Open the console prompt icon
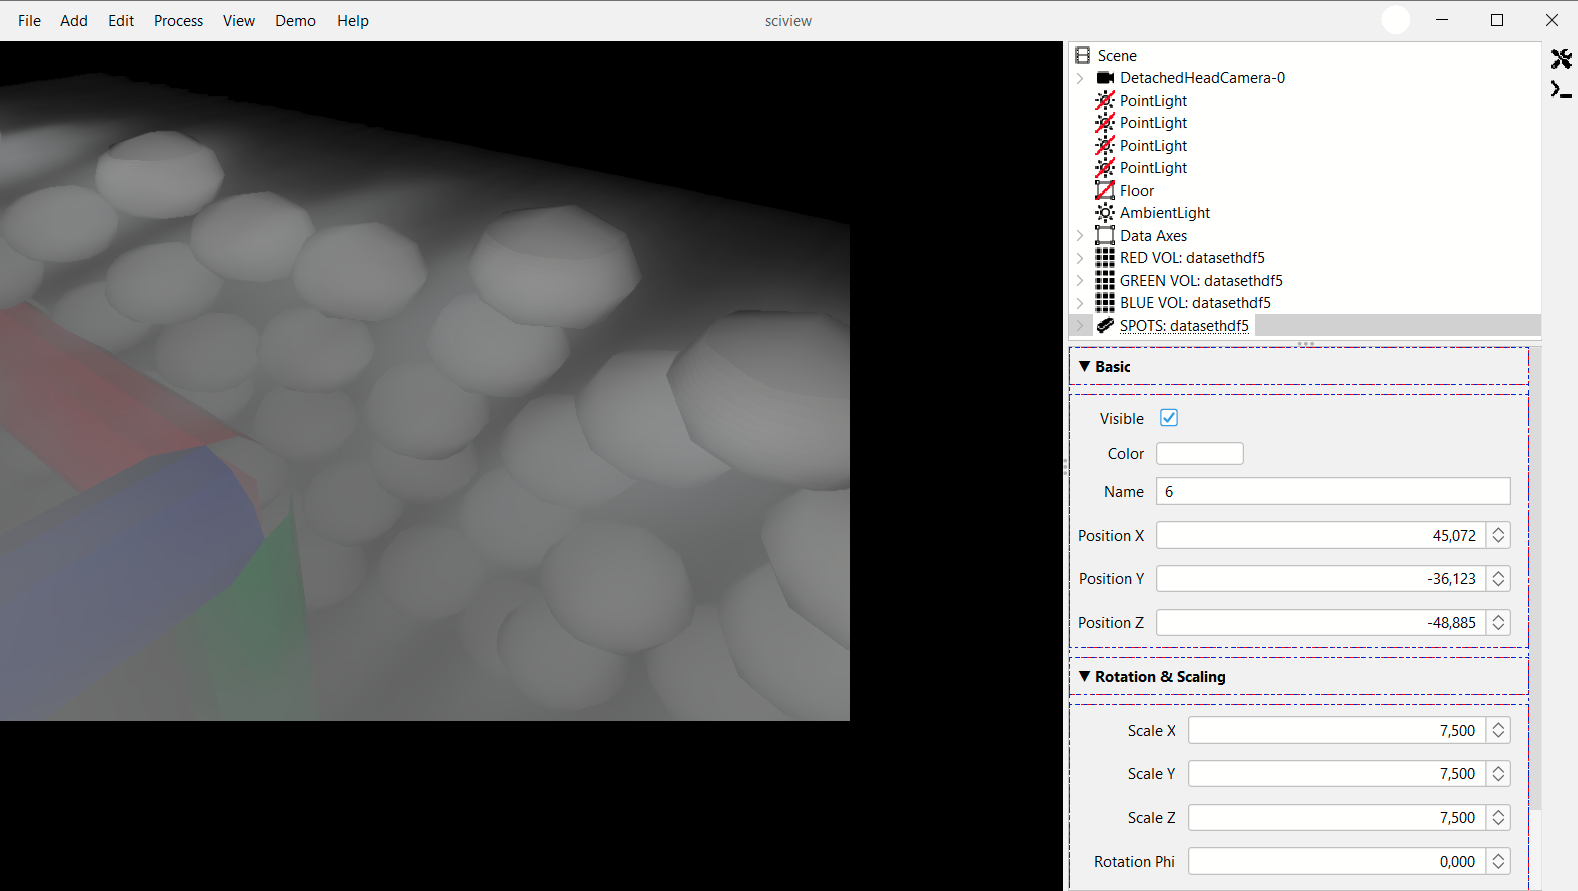 coord(1561,90)
